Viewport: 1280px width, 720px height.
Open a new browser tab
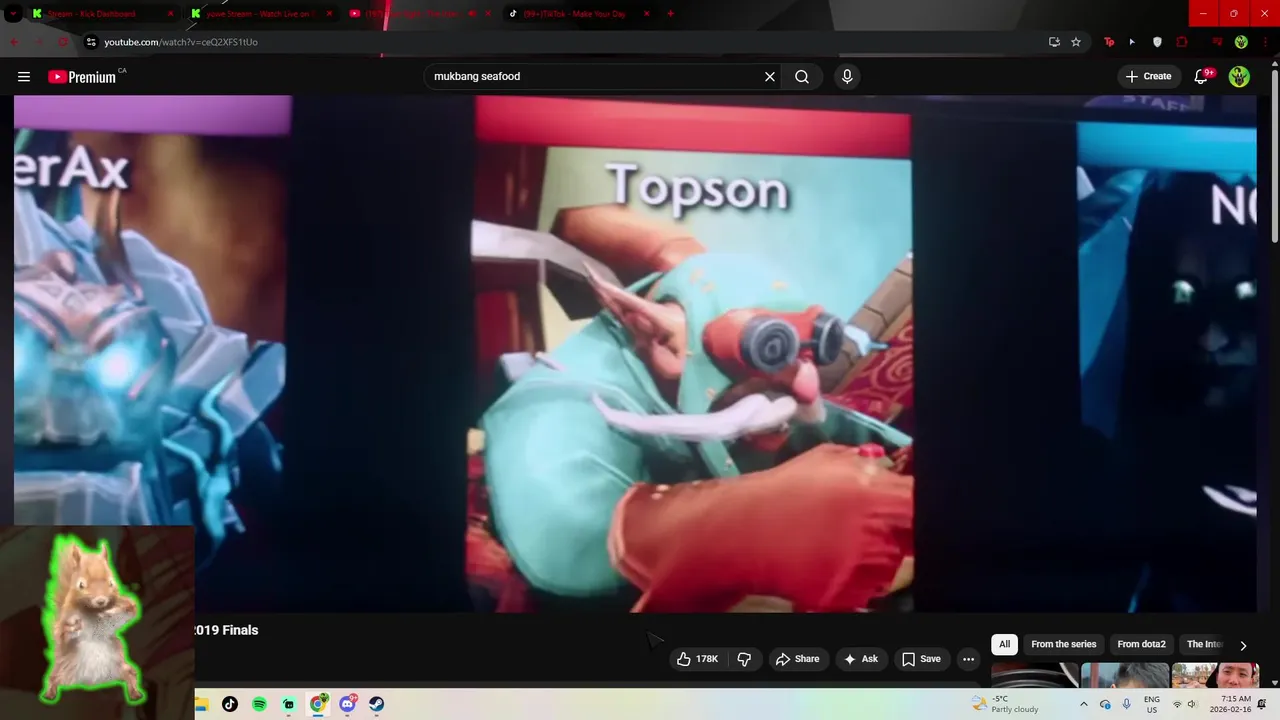click(670, 14)
